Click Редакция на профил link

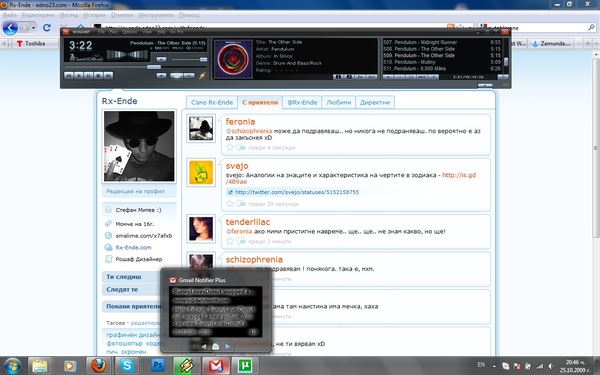pyautogui.click(x=135, y=191)
